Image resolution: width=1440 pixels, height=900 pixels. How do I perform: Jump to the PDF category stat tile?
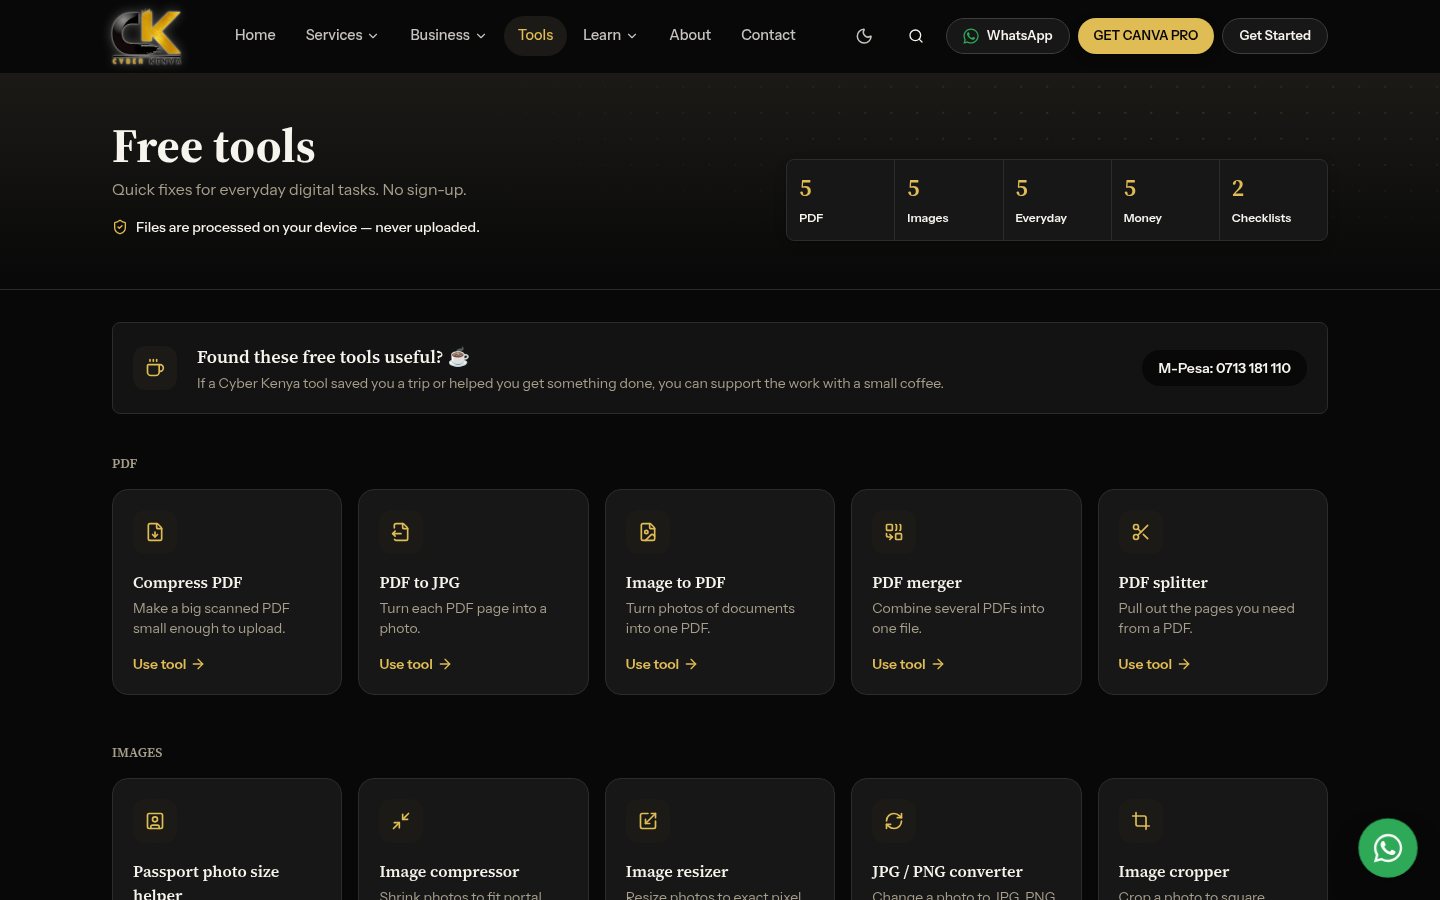841,200
